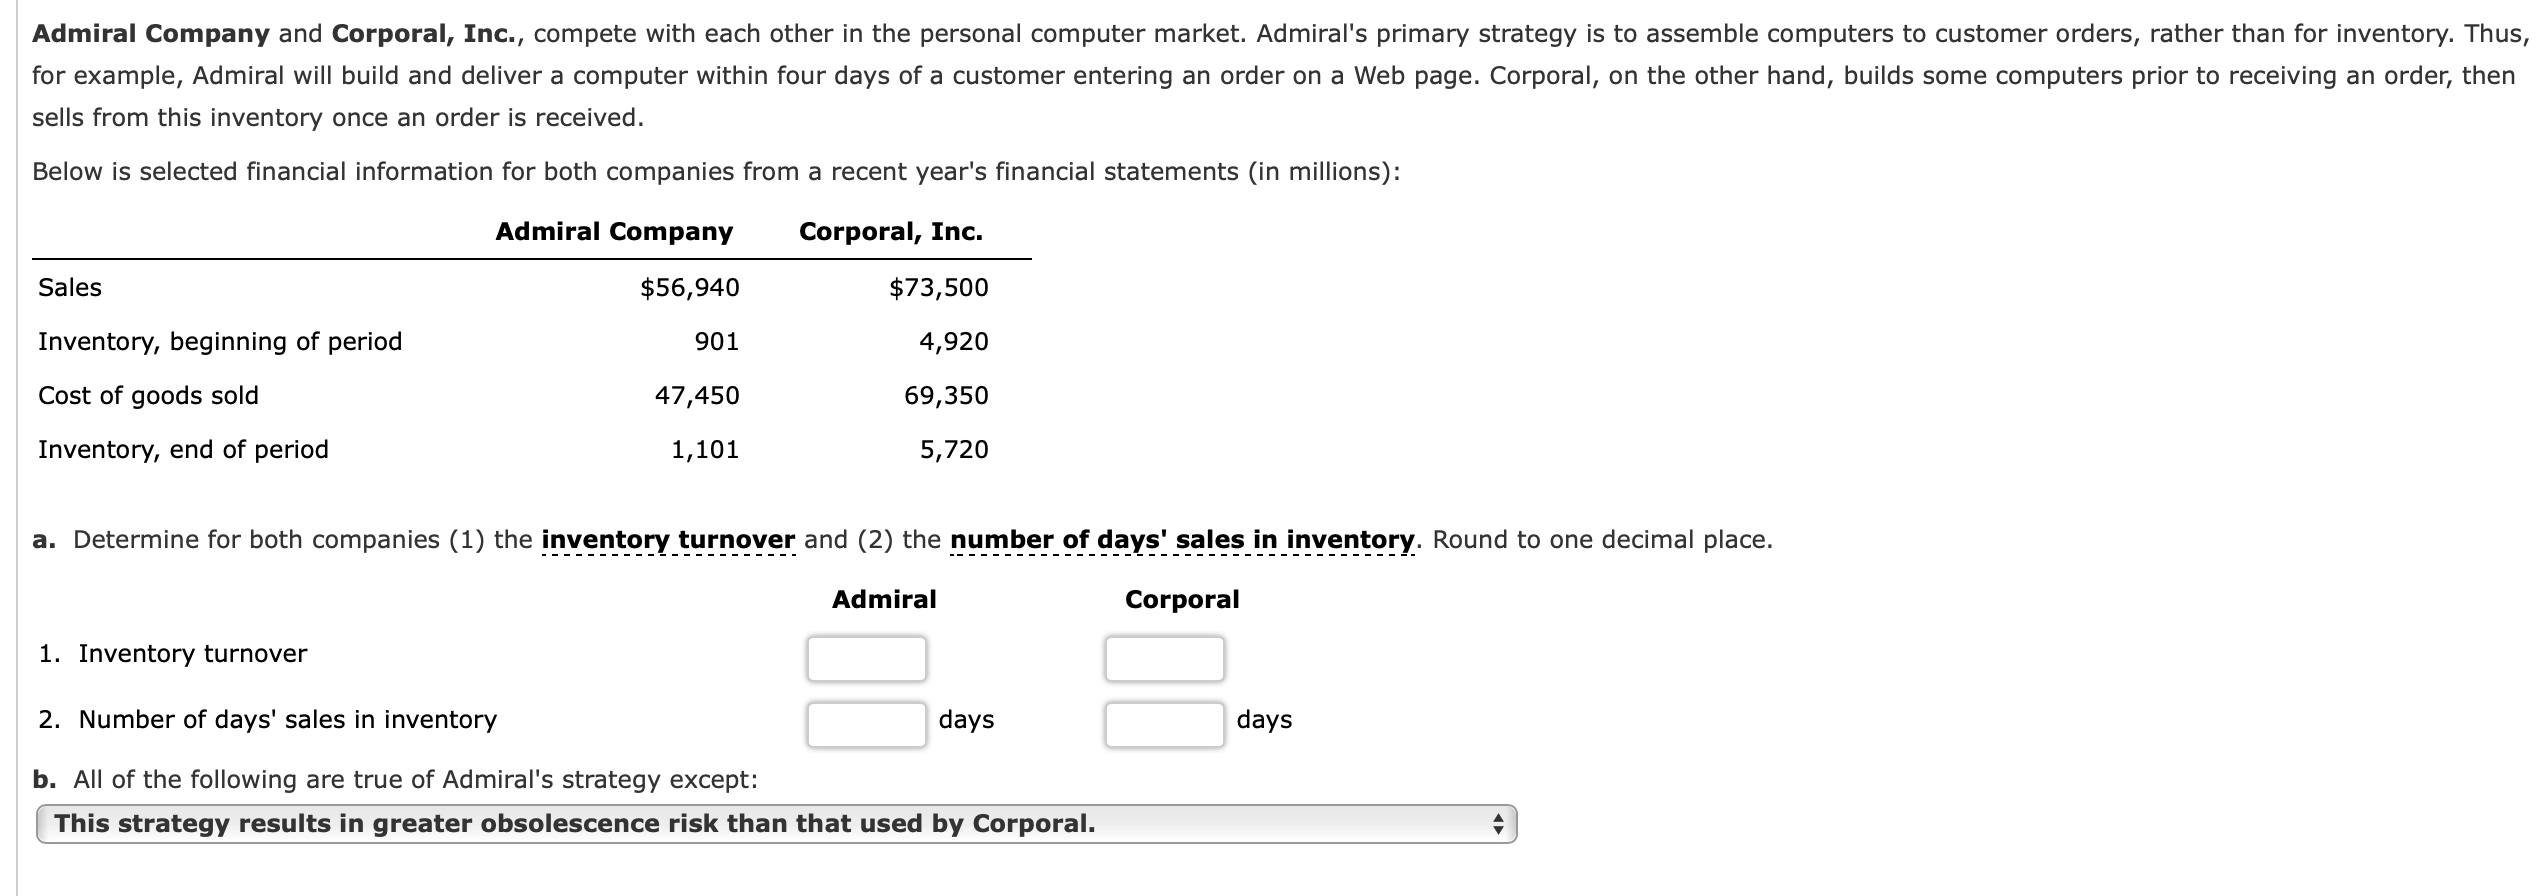Click the 'Inventory, beginning of period' row label
The height and width of the screenshot is (896, 2548).
click(x=220, y=342)
